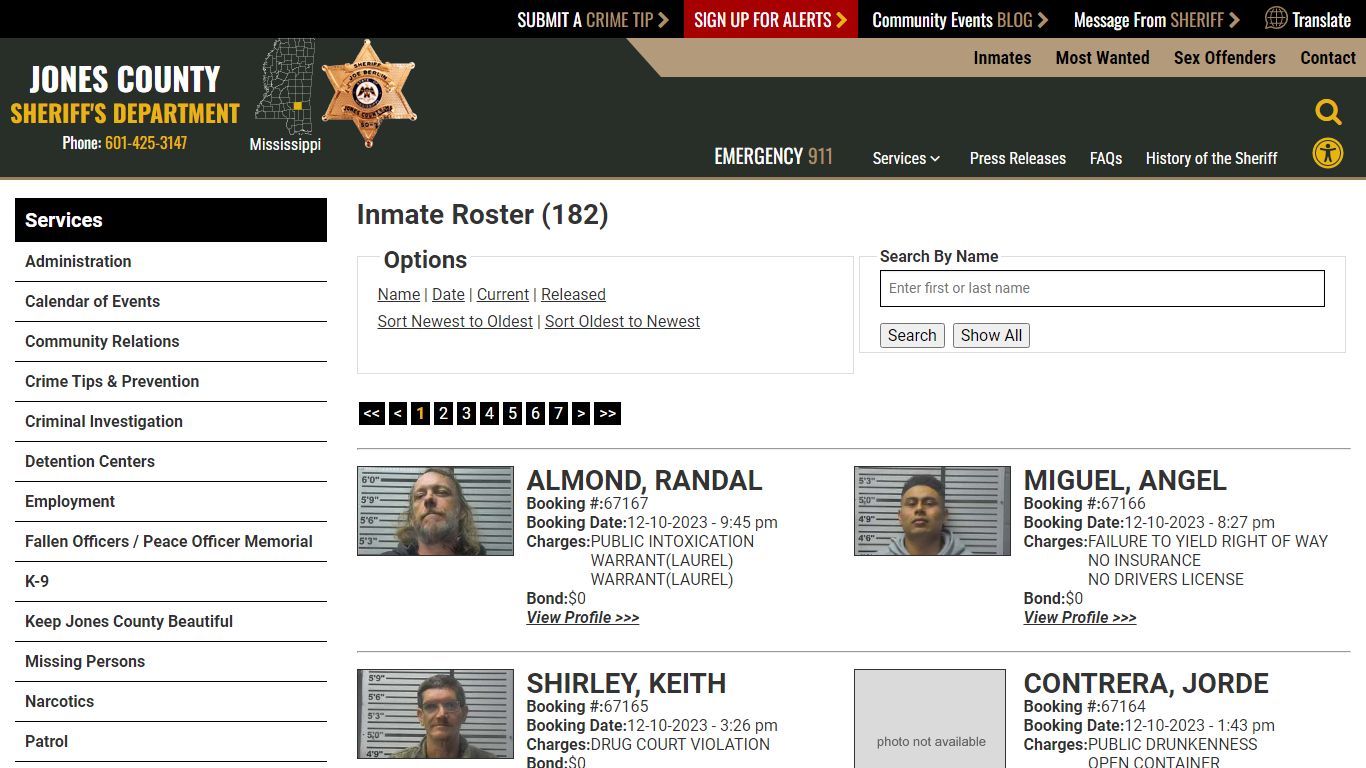Click the Show All button
The height and width of the screenshot is (768, 1366).
[991, 336]
